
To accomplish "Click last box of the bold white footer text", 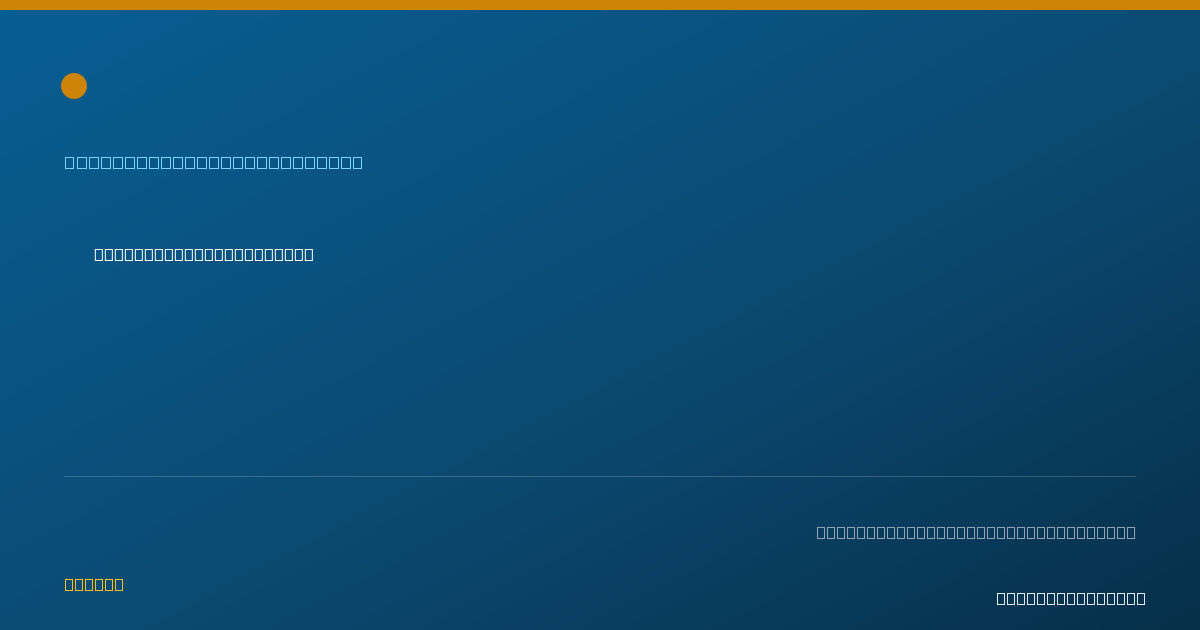I will [1141, 598].
